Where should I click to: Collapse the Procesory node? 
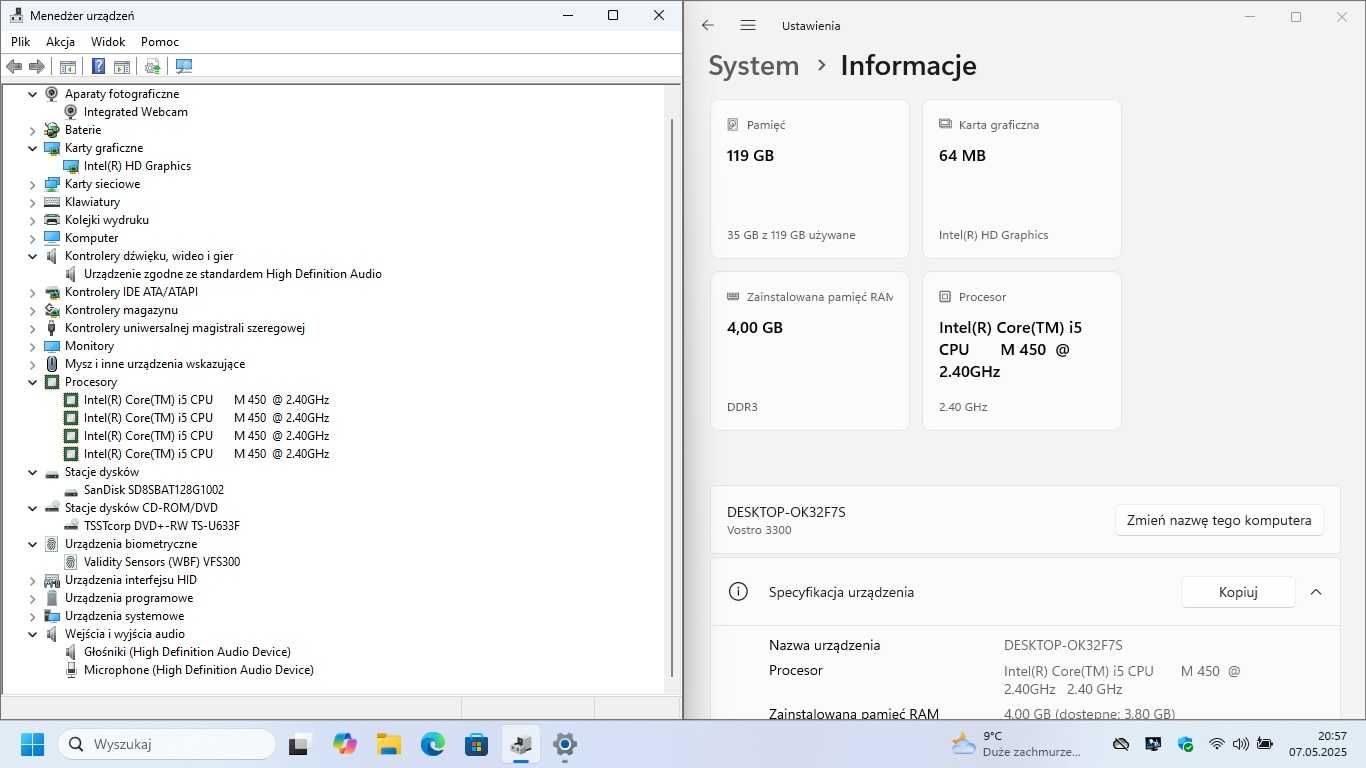coord(32,382)
